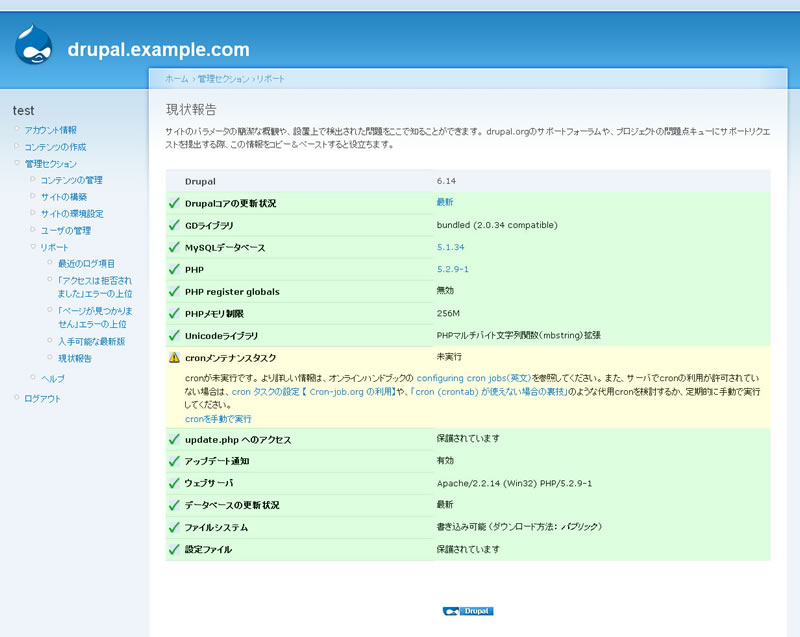Open ユーザの管理 in the sidebar
Viewport: 800px width, 637px height.
(x=66, y=231)
